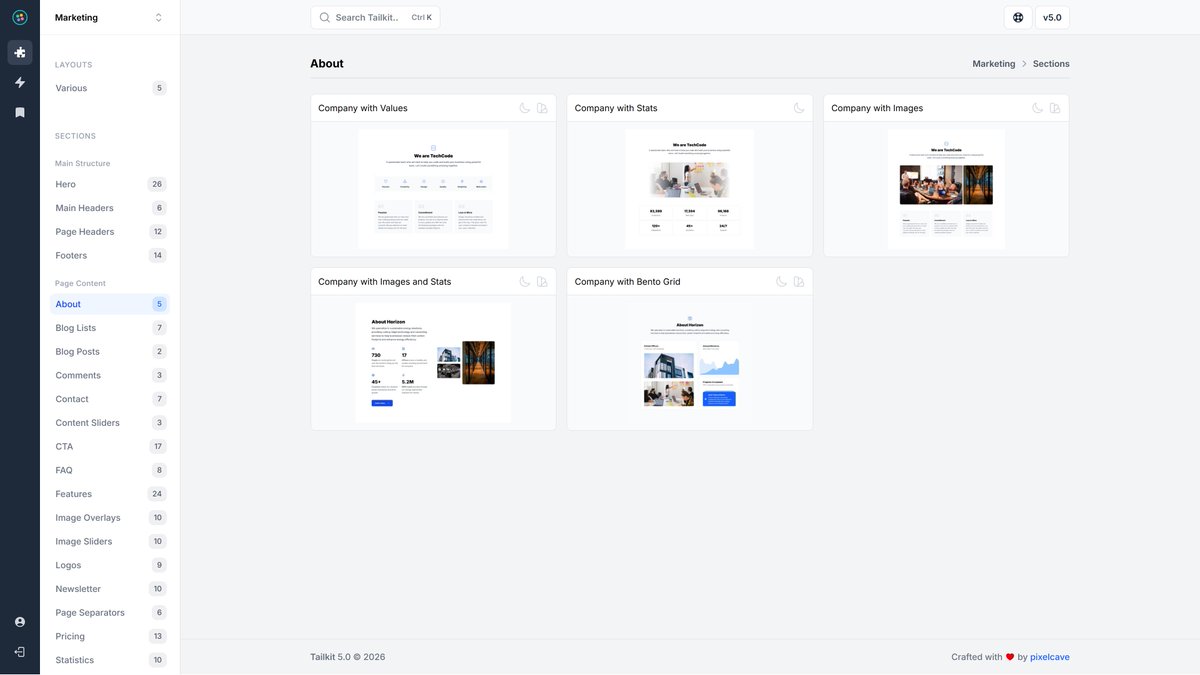Image resolution: width=1200 pixels, height=675 pixels.
Task: Open the puzzle piece components section
Action: point(20,52)
